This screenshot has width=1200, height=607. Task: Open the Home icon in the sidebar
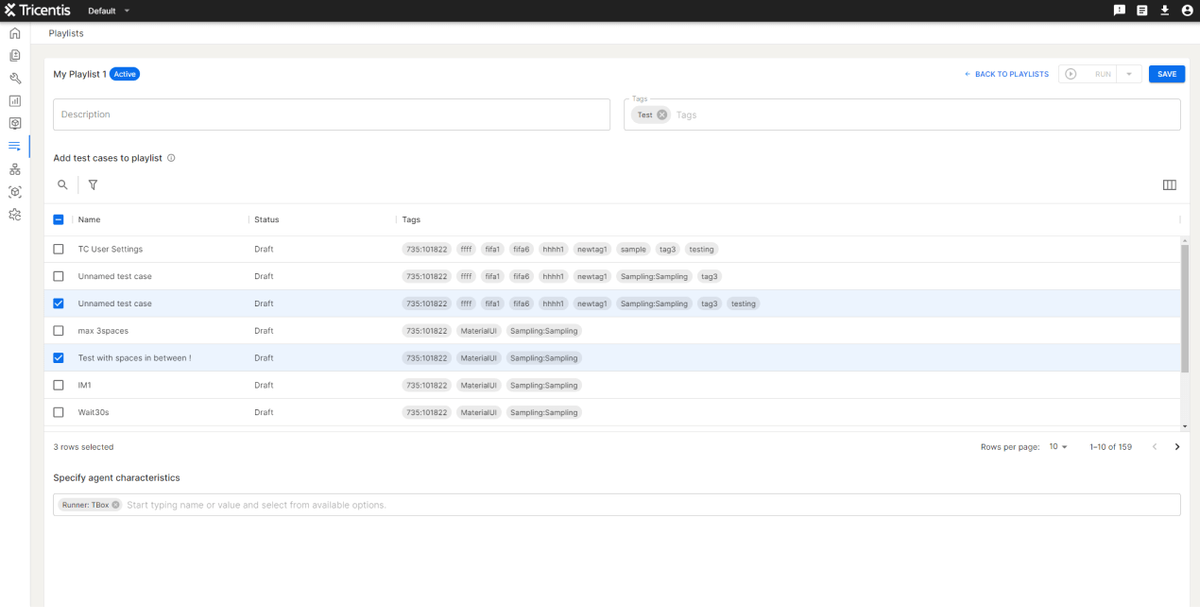14,33
